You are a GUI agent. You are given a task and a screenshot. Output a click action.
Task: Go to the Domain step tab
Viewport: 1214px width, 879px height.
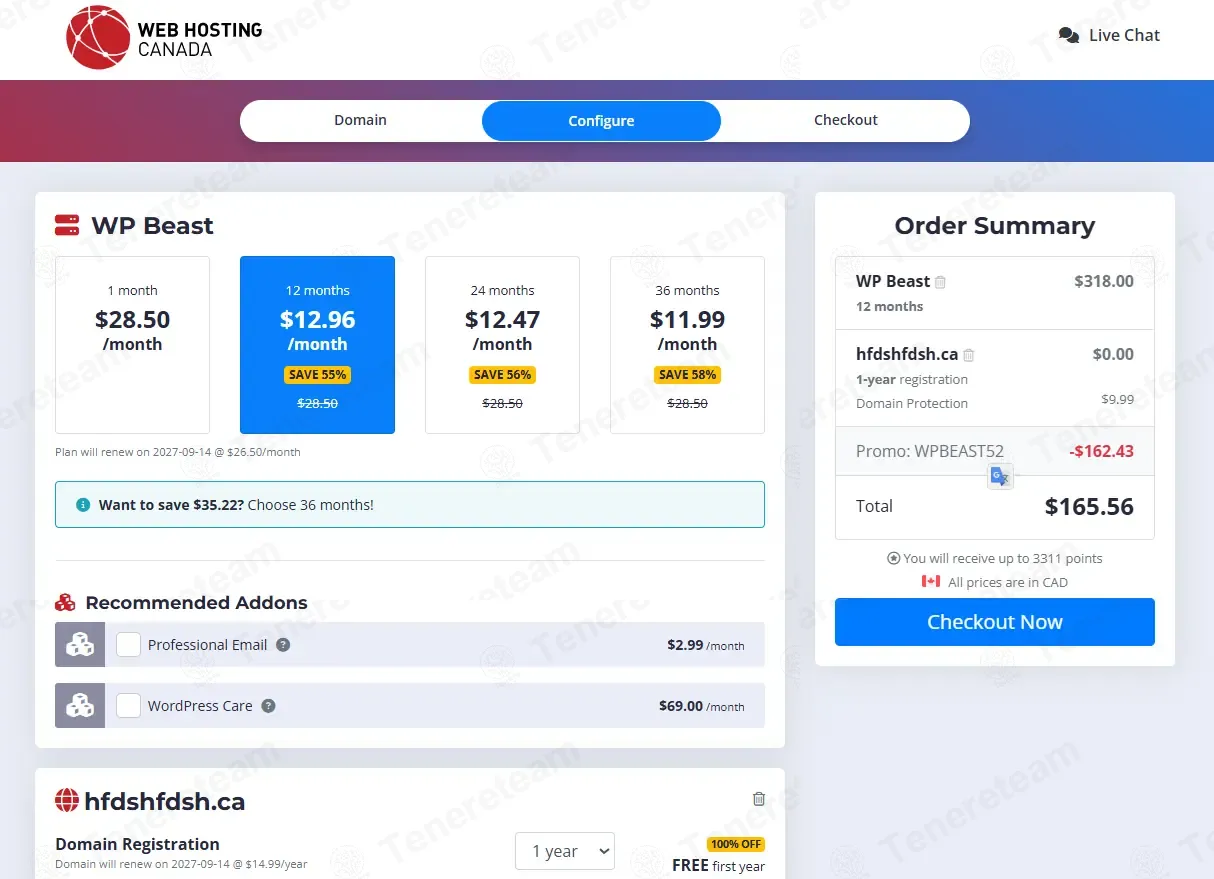[x=360, y=120]
